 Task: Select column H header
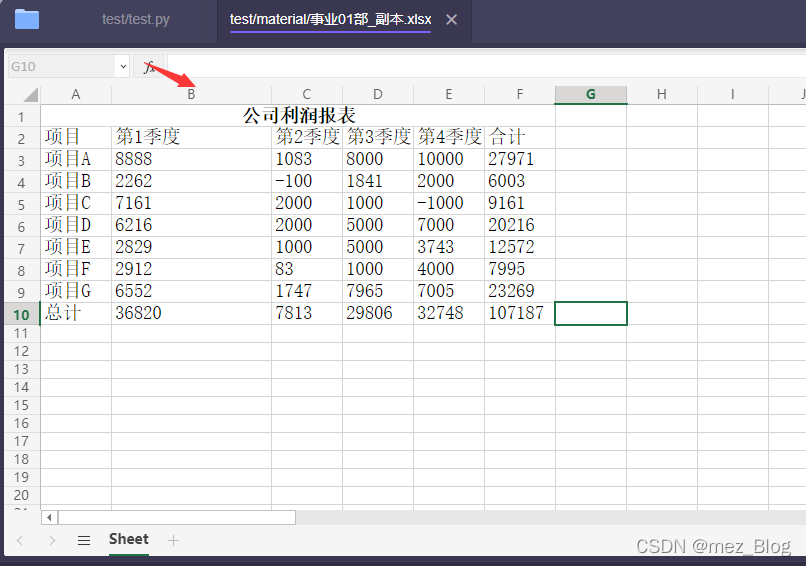click(x=662, y=95)
